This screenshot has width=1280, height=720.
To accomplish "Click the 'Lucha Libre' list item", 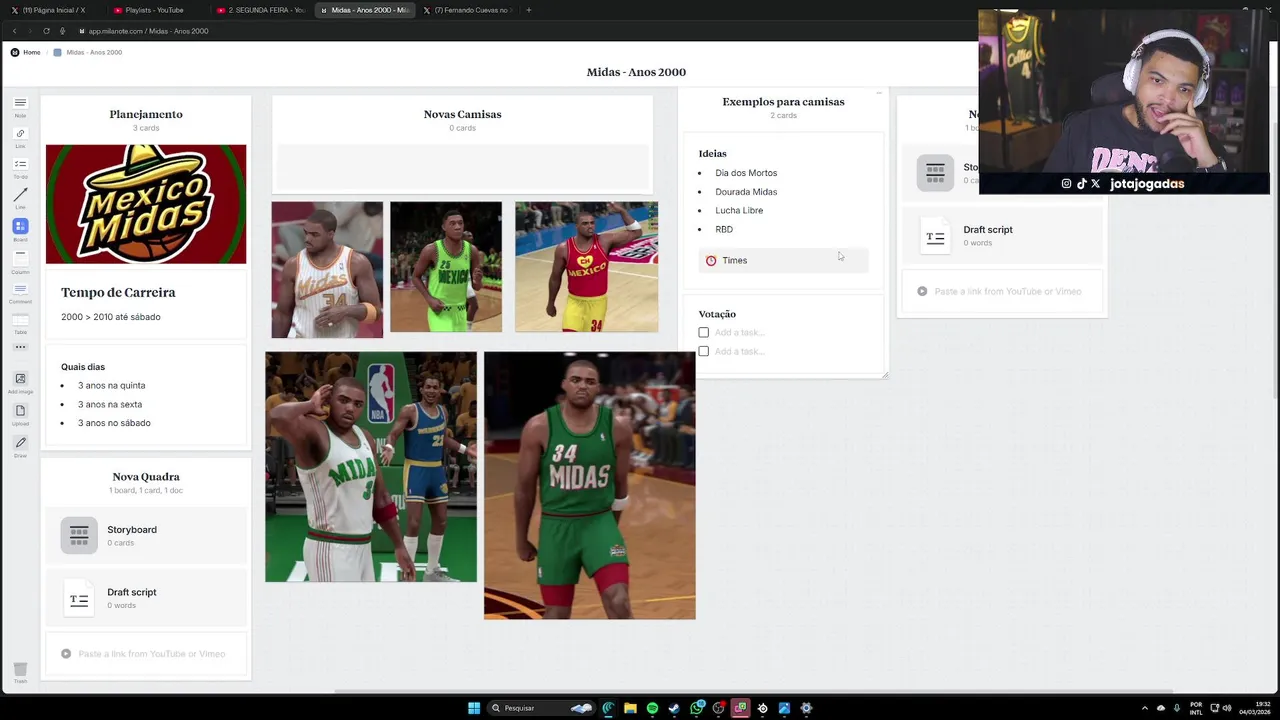I will 739,211.
